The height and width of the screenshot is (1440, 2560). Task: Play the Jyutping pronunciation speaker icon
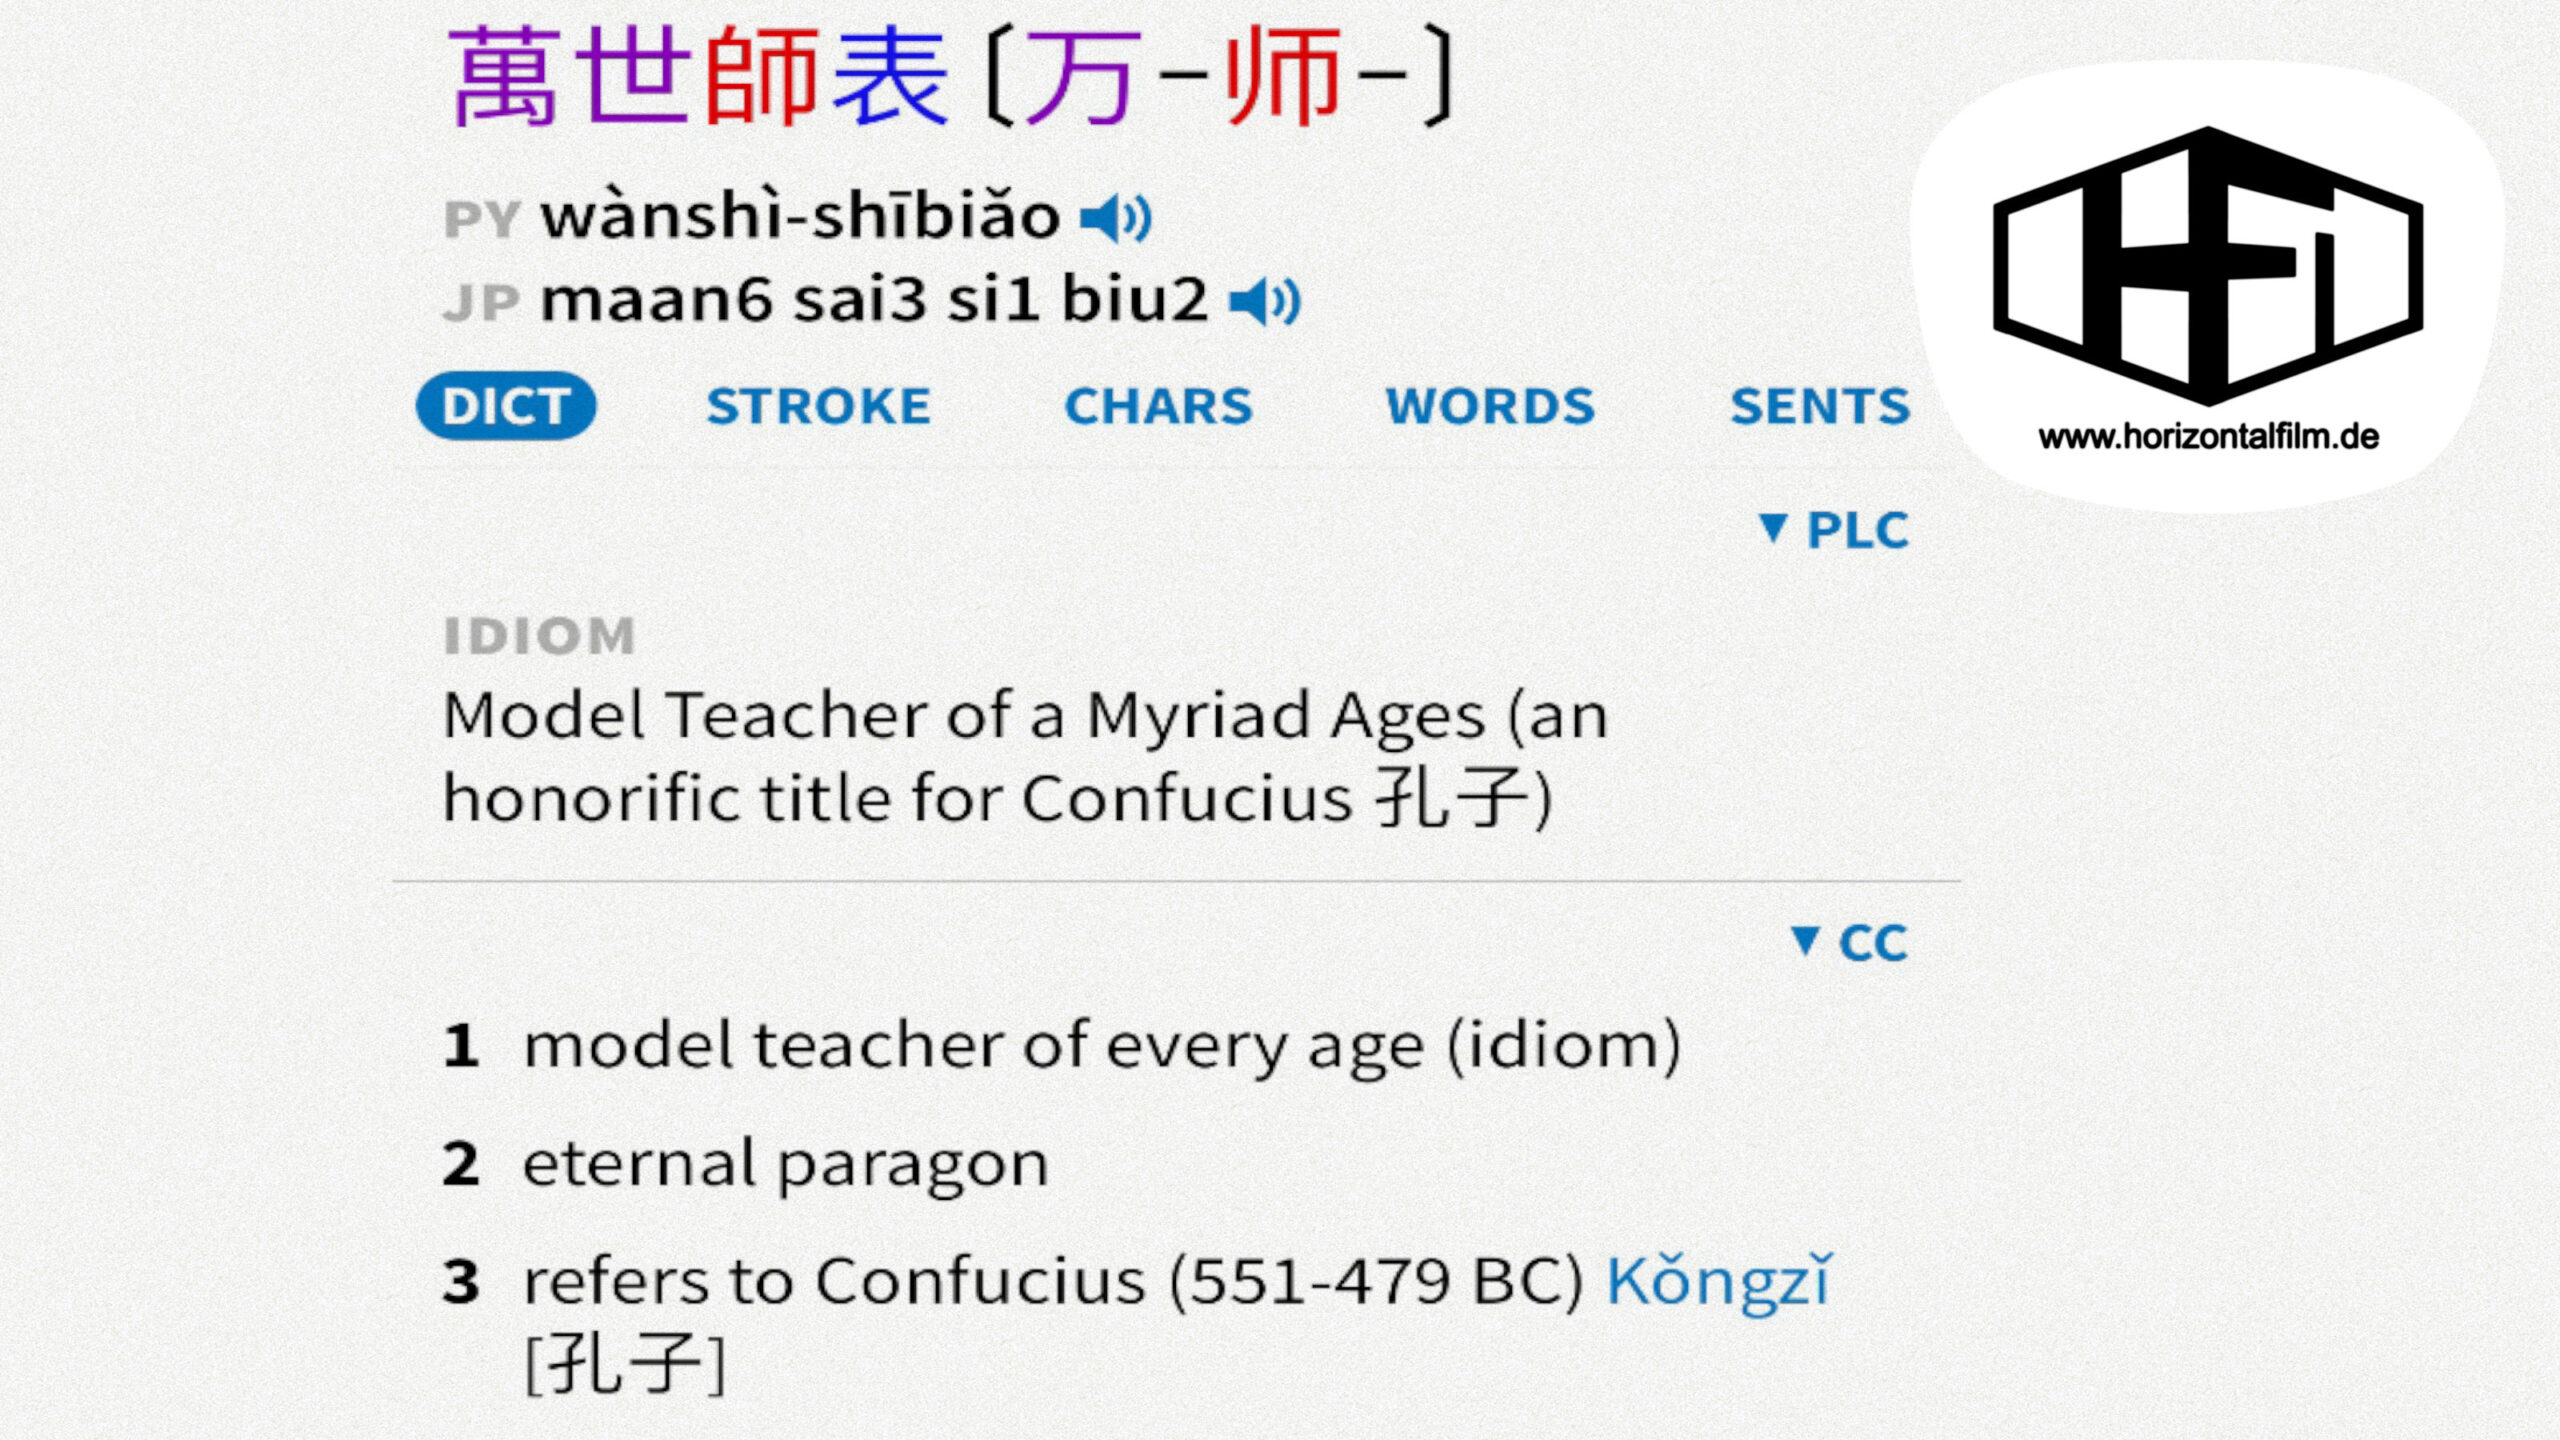1265,301
